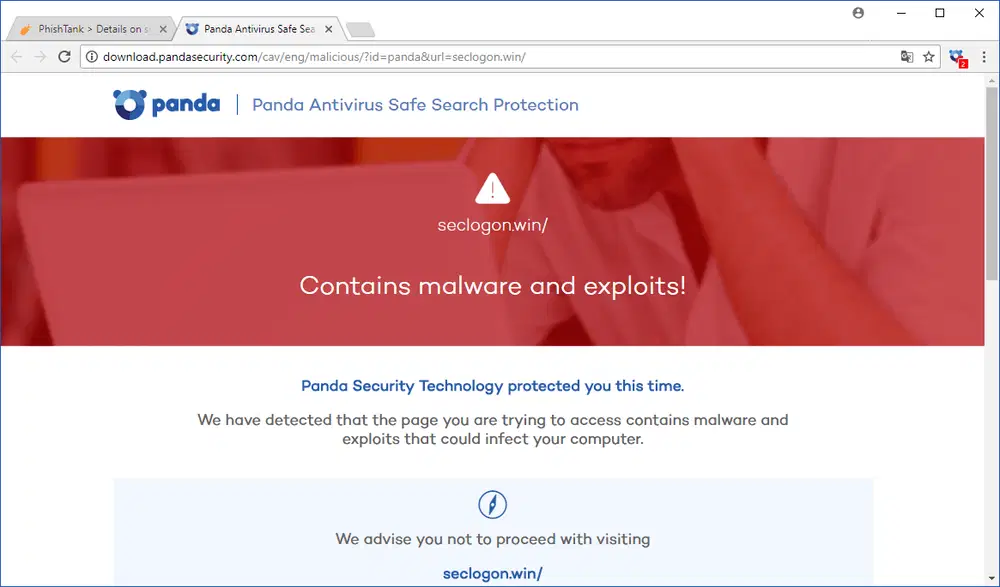The width and height of the screenshot is (1000, 587).
Task: Click the forward navigation arrow
Action: pyautogui.click(x=40, y=57)
